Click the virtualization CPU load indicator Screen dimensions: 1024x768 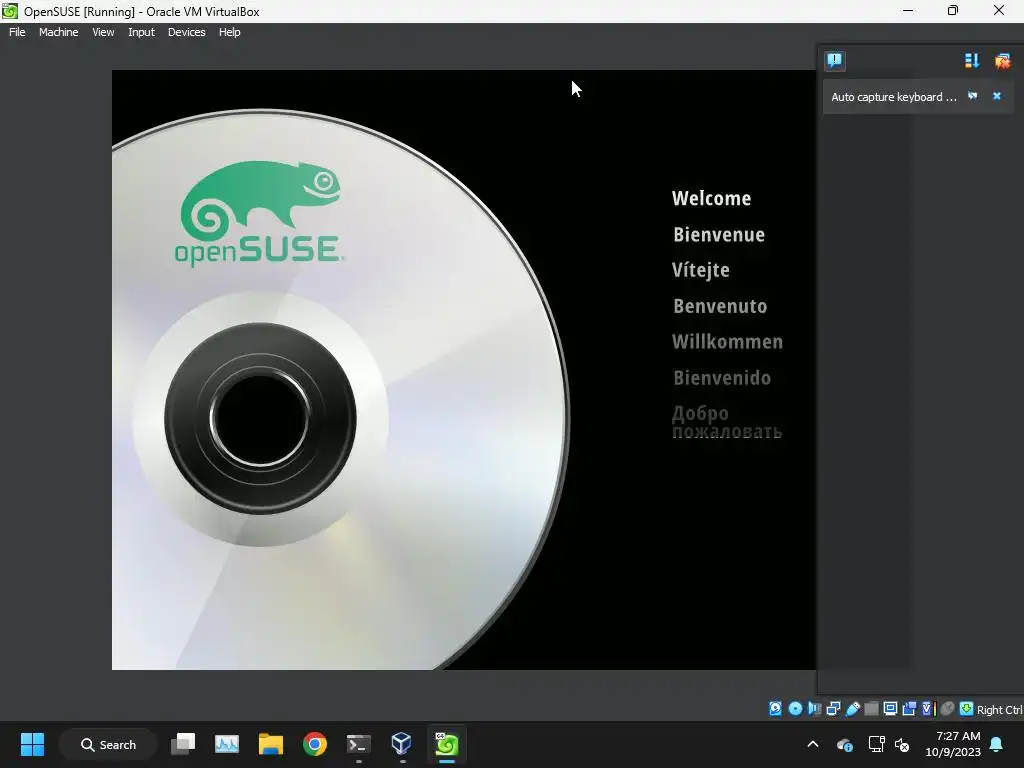pyautogui.click(x=929, y=709)
